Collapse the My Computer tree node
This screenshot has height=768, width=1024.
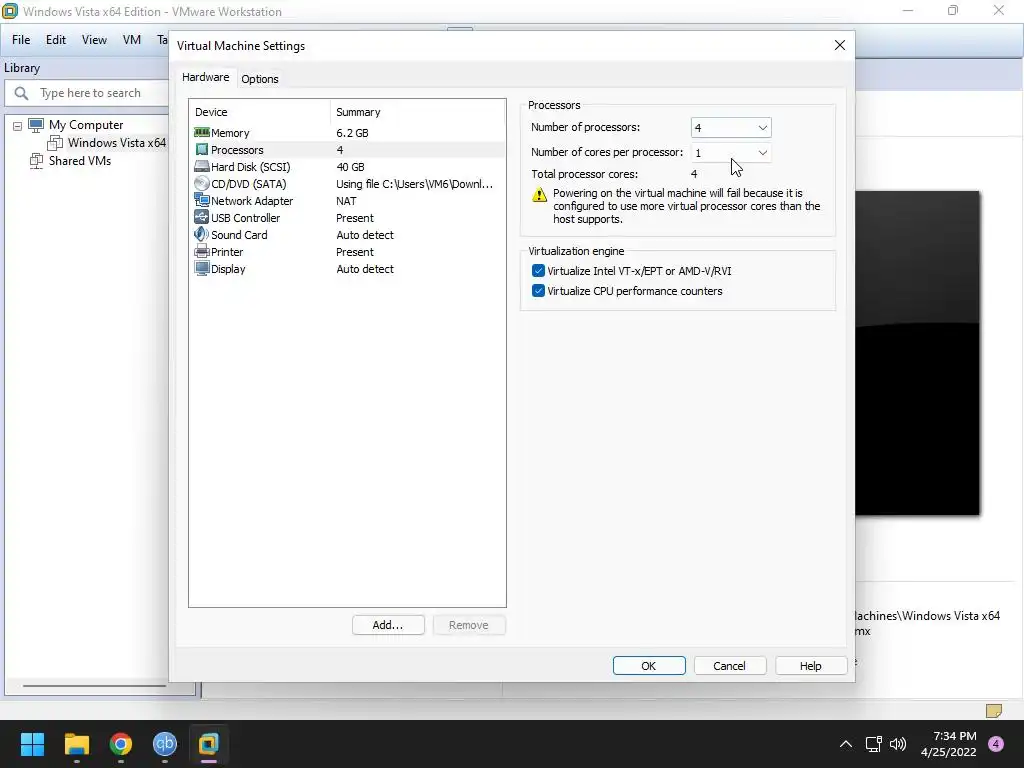click(17, 125)
